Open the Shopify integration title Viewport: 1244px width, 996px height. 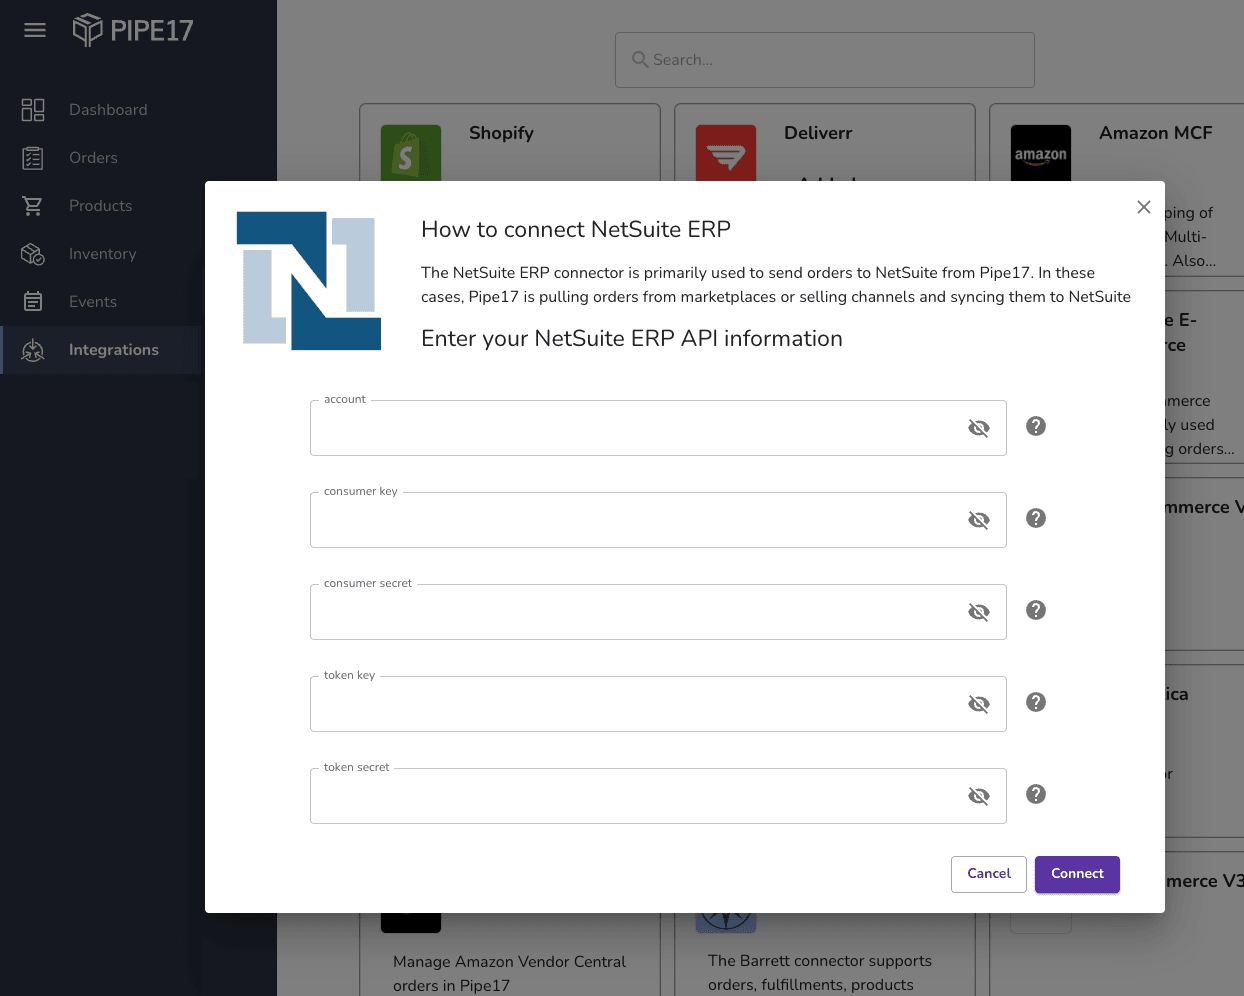(x=501, y=133)
